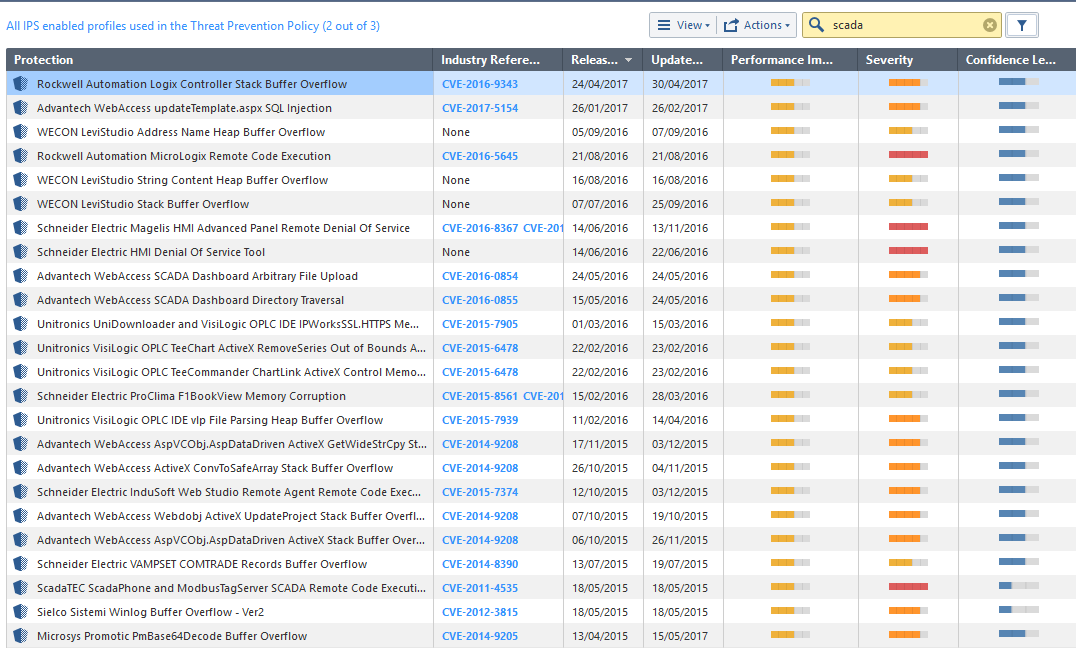1076x648 pixels.
Task: Open CVE-2016-0855 reference link
Action: click(x=480, y=300)
